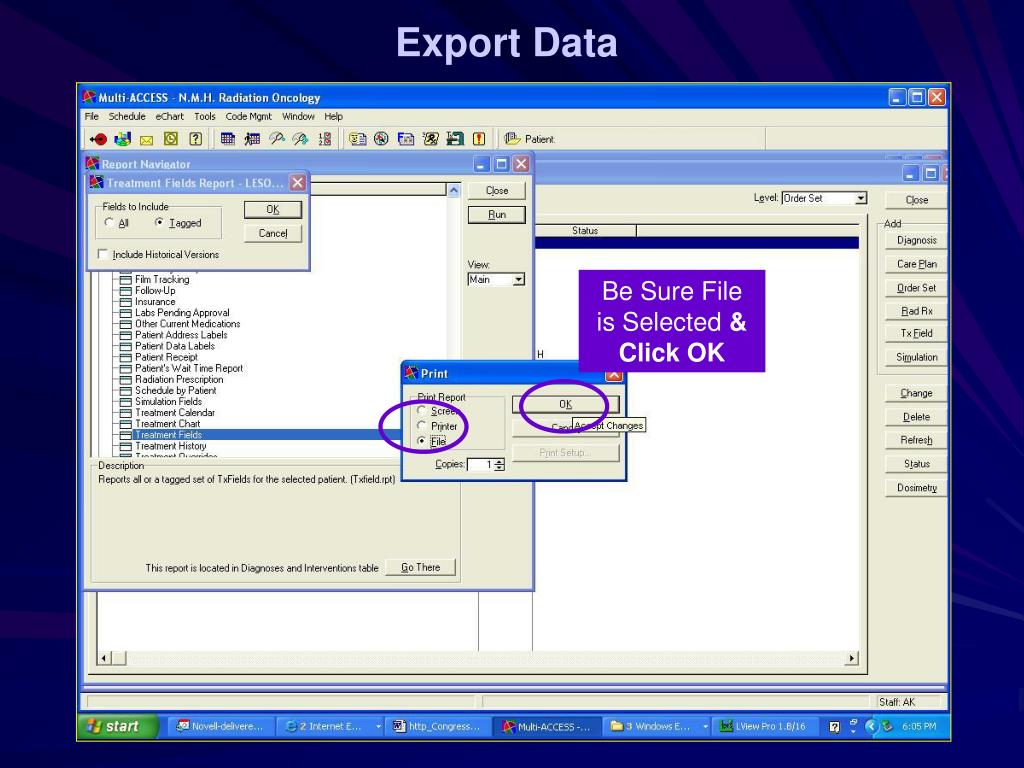Click OK in Treatment Fields Report dialog
This screenshot has height=768, width=1024.
pos(272,210)
